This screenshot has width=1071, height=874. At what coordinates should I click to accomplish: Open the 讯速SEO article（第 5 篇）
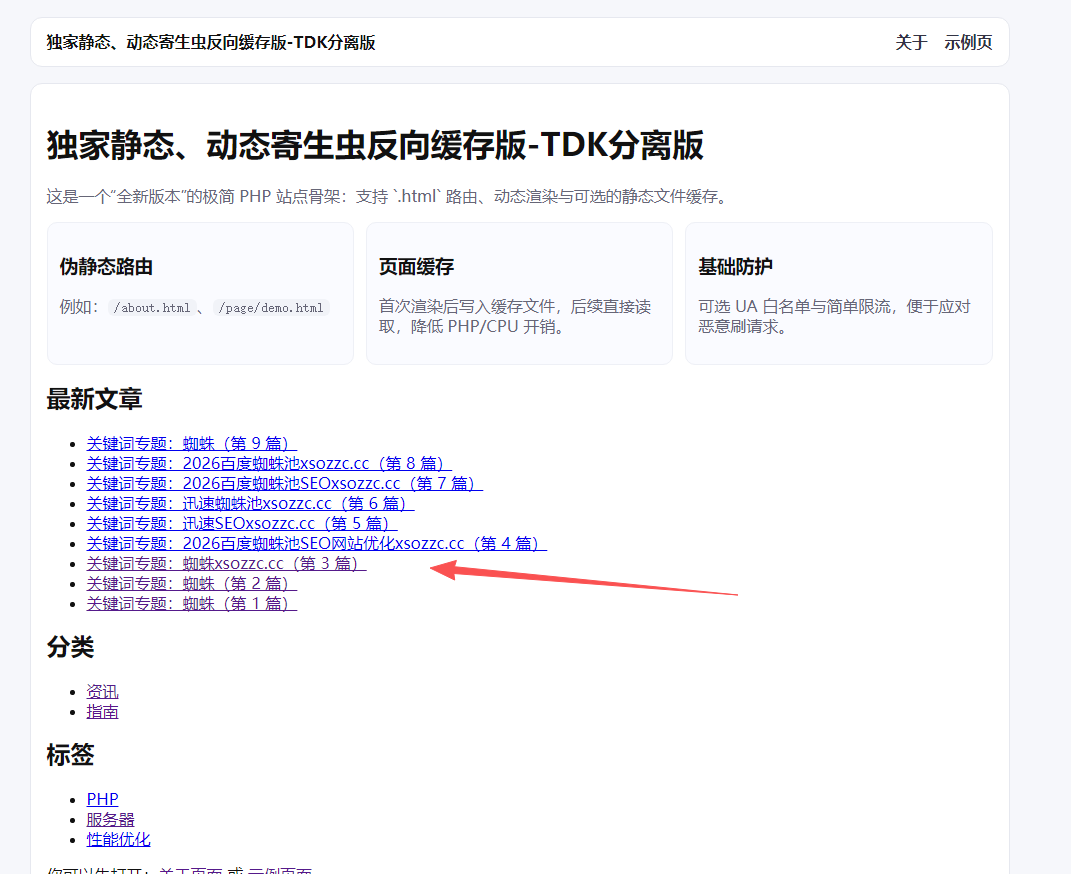click(242, 524)
